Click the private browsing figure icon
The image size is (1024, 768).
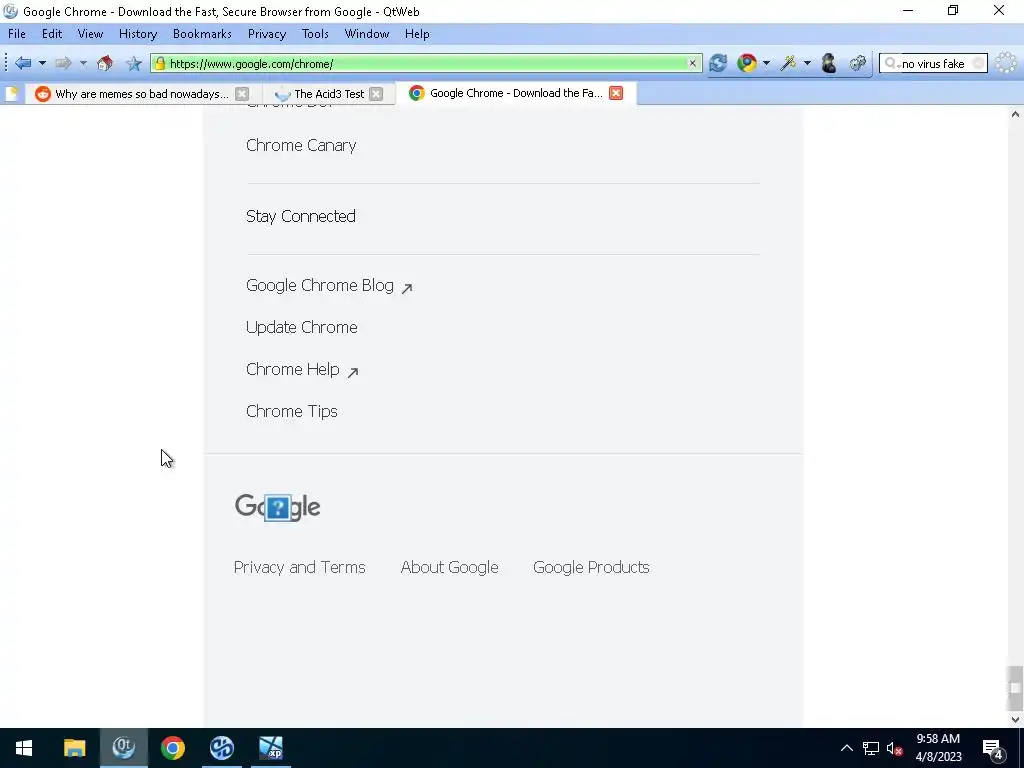click(x=829, y=63)
